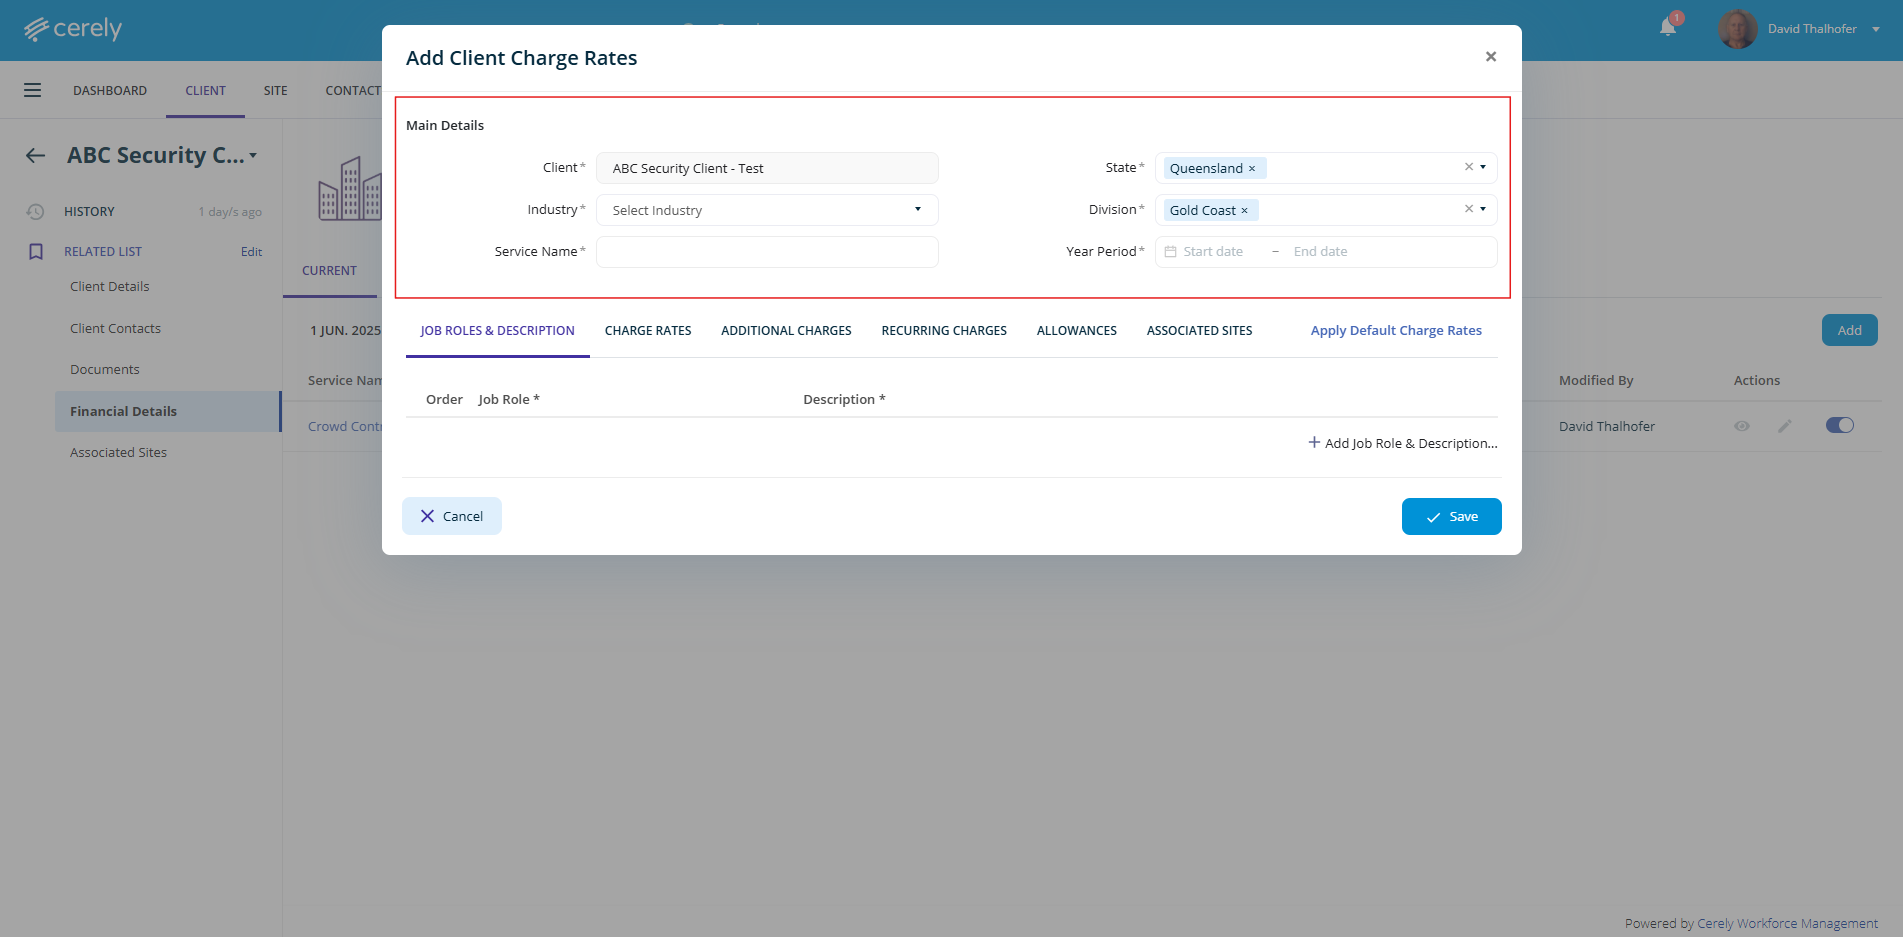The height and width of the screenshot is (937, 1903).
Task: Click the pencil edit icon in Actions
Action: 1785,426
